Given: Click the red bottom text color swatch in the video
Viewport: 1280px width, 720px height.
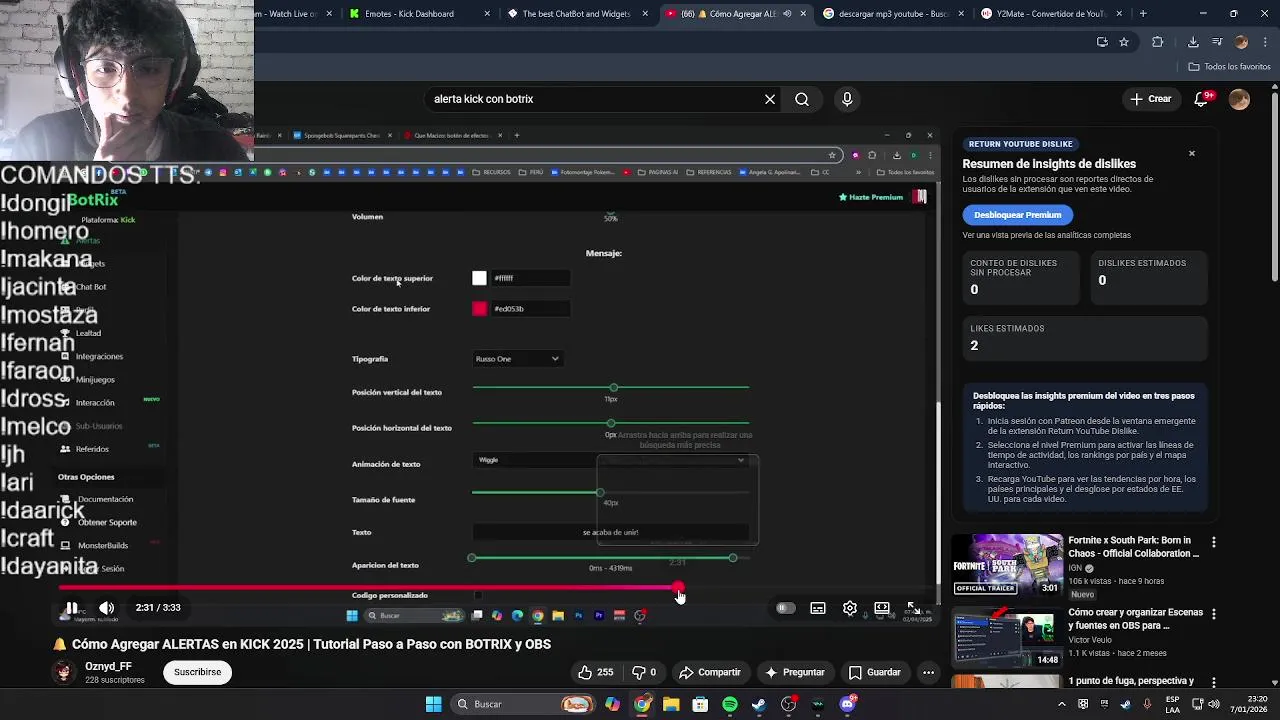Looking at the screenshot, I should pos(479,309).
